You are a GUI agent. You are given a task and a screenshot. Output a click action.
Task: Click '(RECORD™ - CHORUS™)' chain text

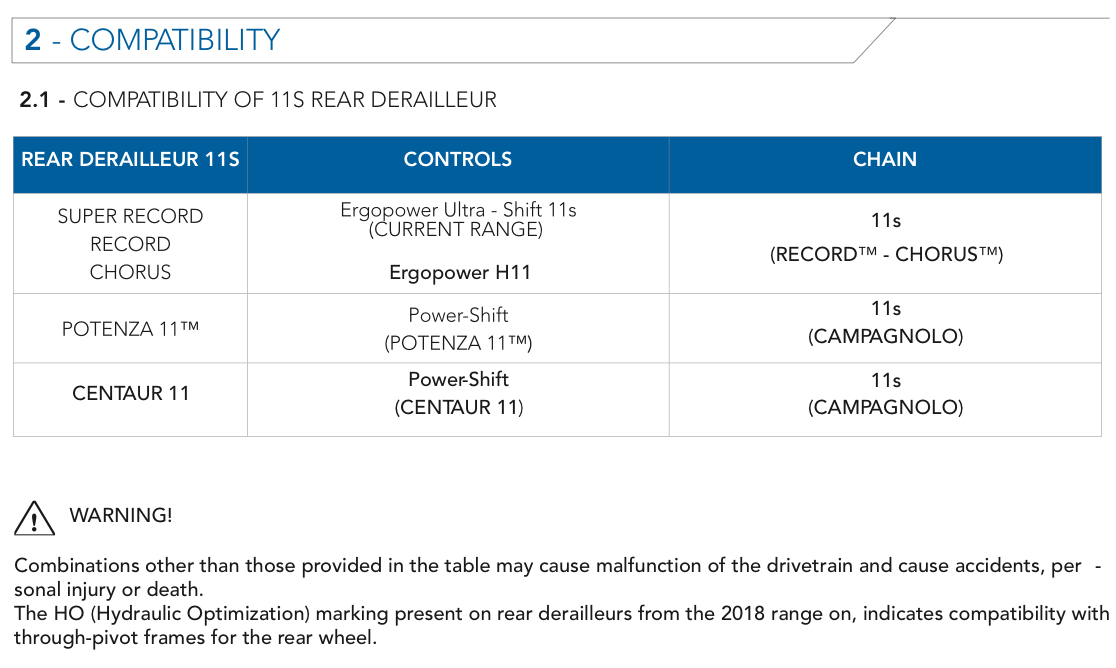coord(886,255)
